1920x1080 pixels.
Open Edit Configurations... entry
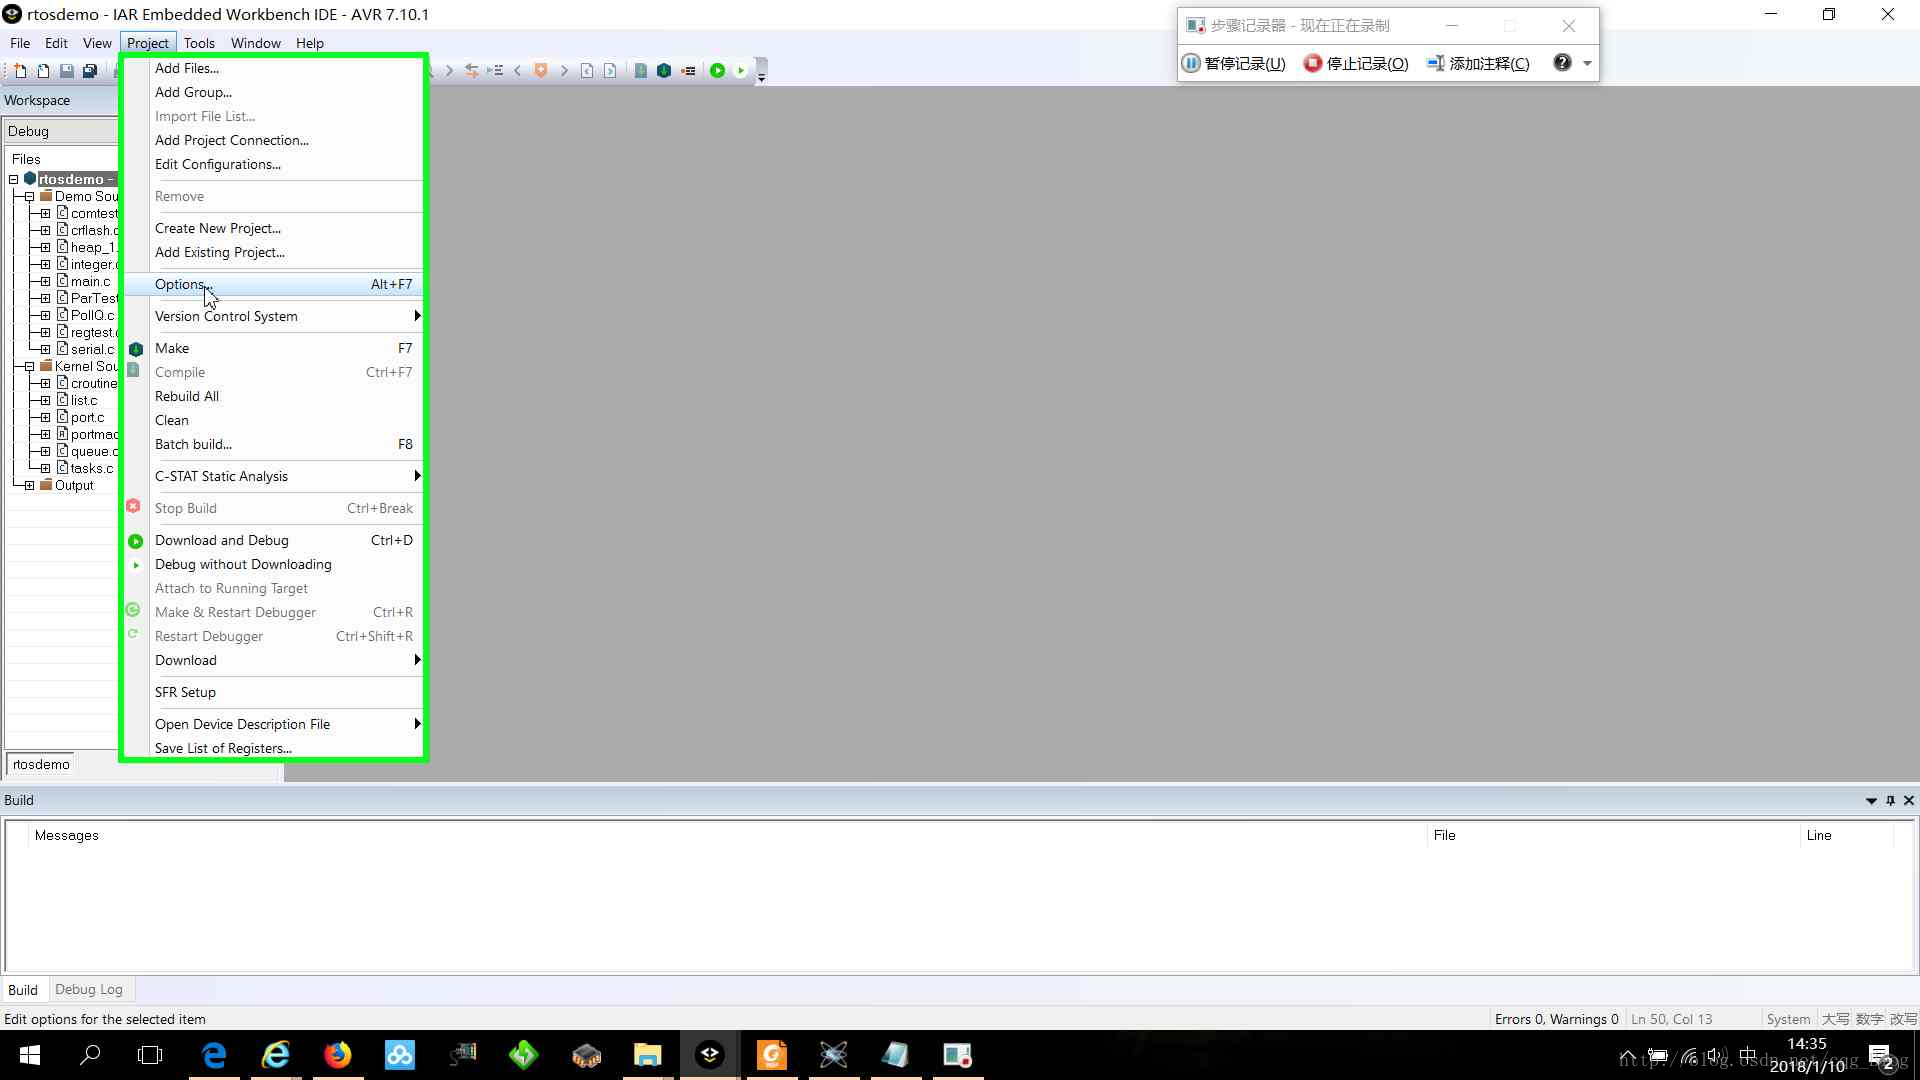point(273,164)
